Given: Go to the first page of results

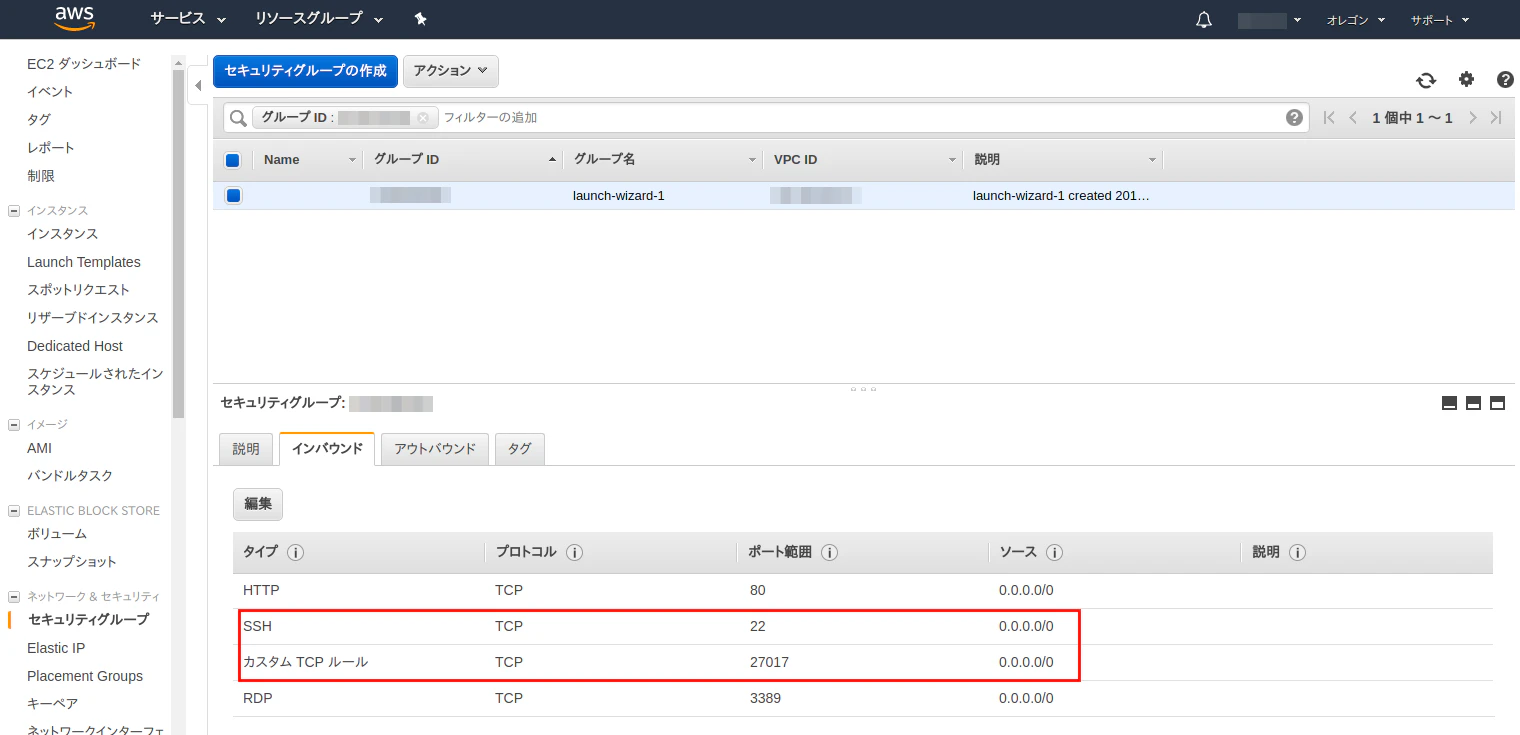Looking at the screenshot, I should (1329, 118).
